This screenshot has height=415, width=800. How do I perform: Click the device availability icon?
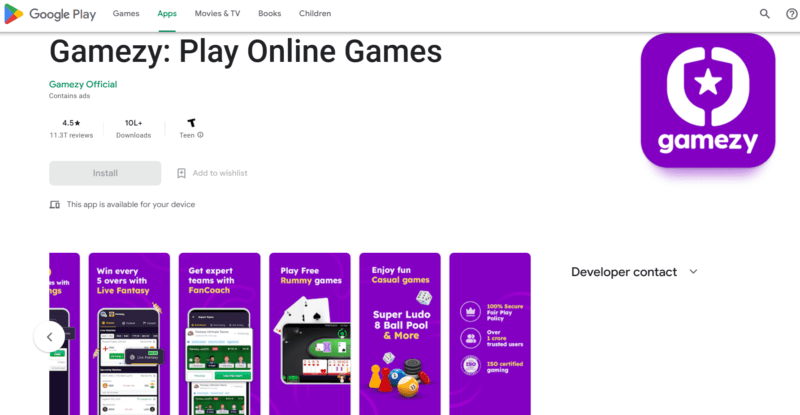(x=55, y=205)
